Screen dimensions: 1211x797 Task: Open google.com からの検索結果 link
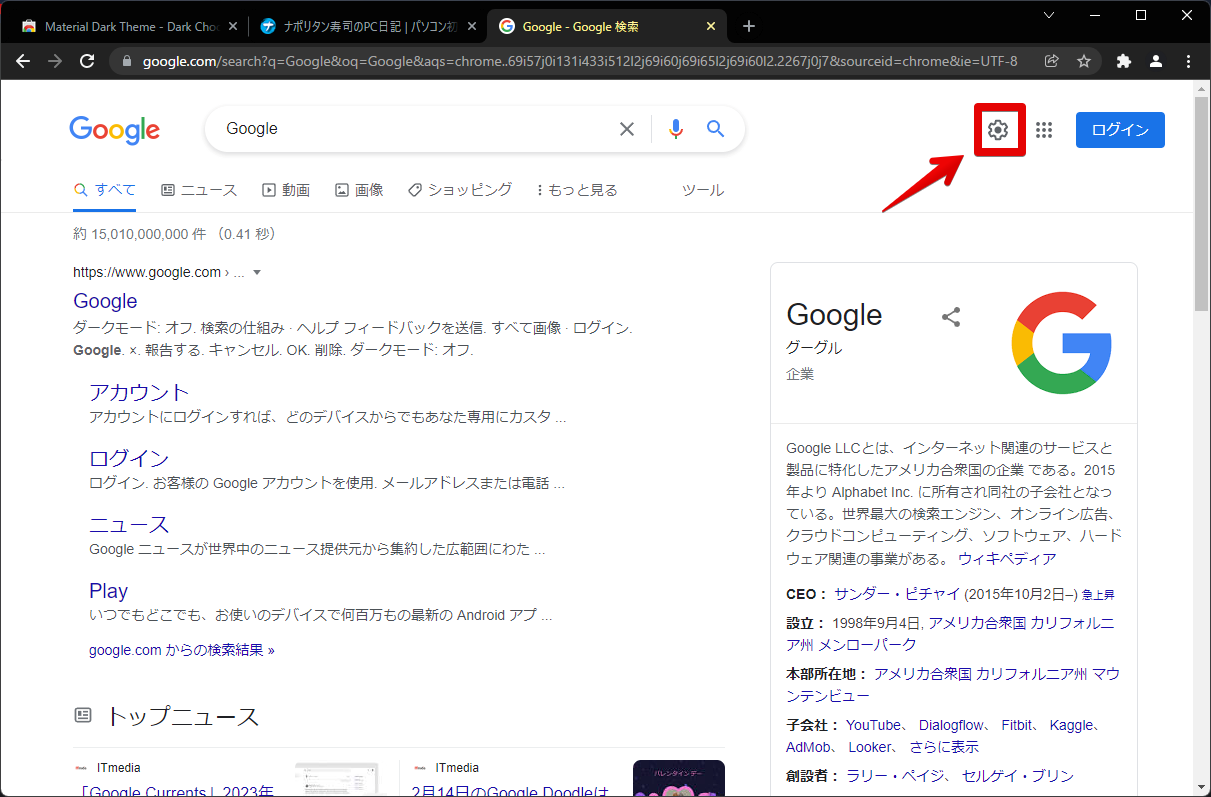click(x=181, y=650)
